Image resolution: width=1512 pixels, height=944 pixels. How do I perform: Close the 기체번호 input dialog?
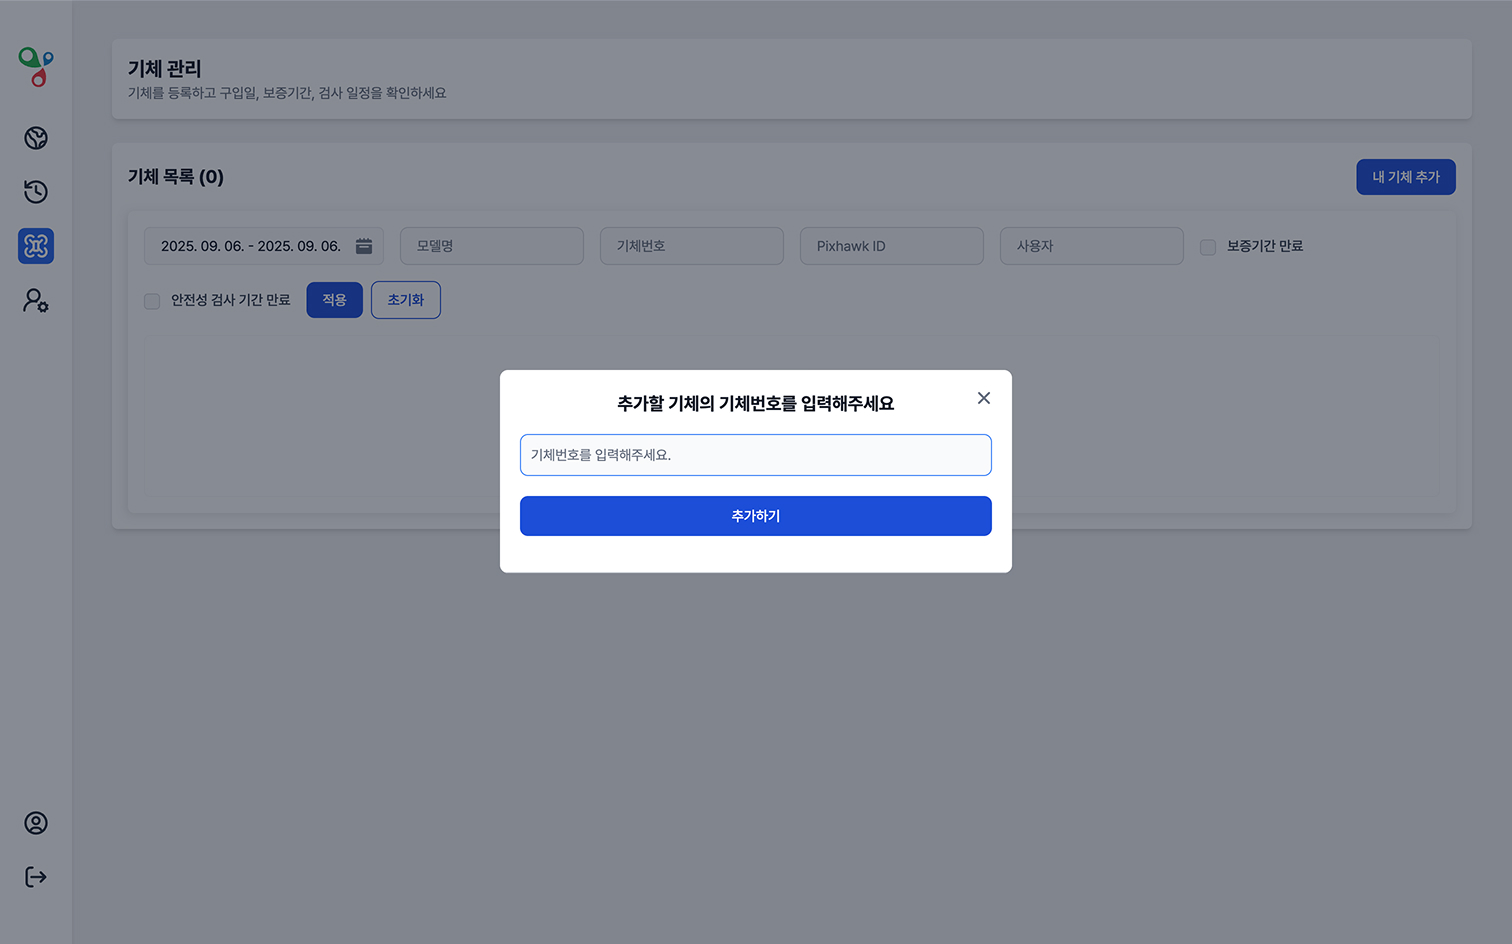click(x=984, y=398)
